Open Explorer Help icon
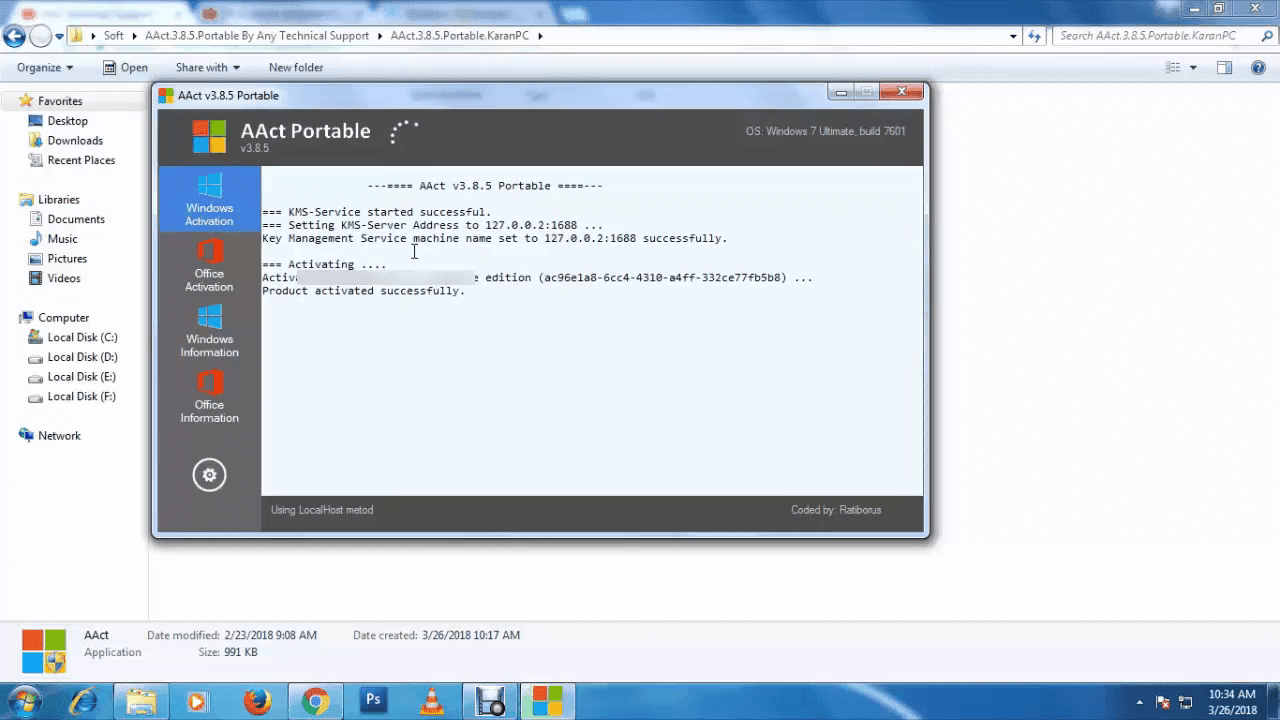 1259,68
